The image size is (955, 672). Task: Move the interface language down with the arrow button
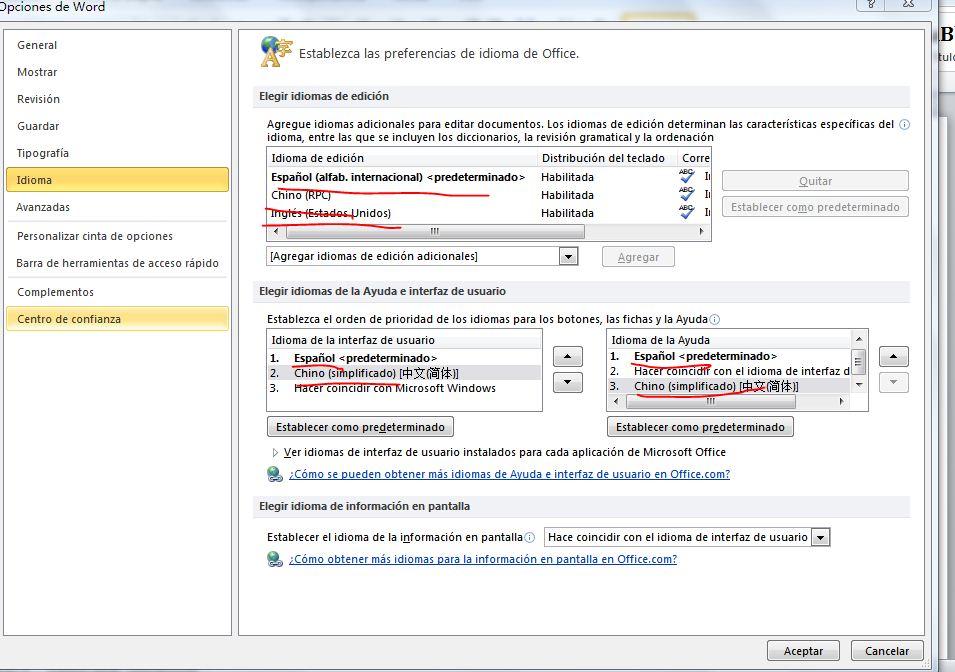(567, 382)
